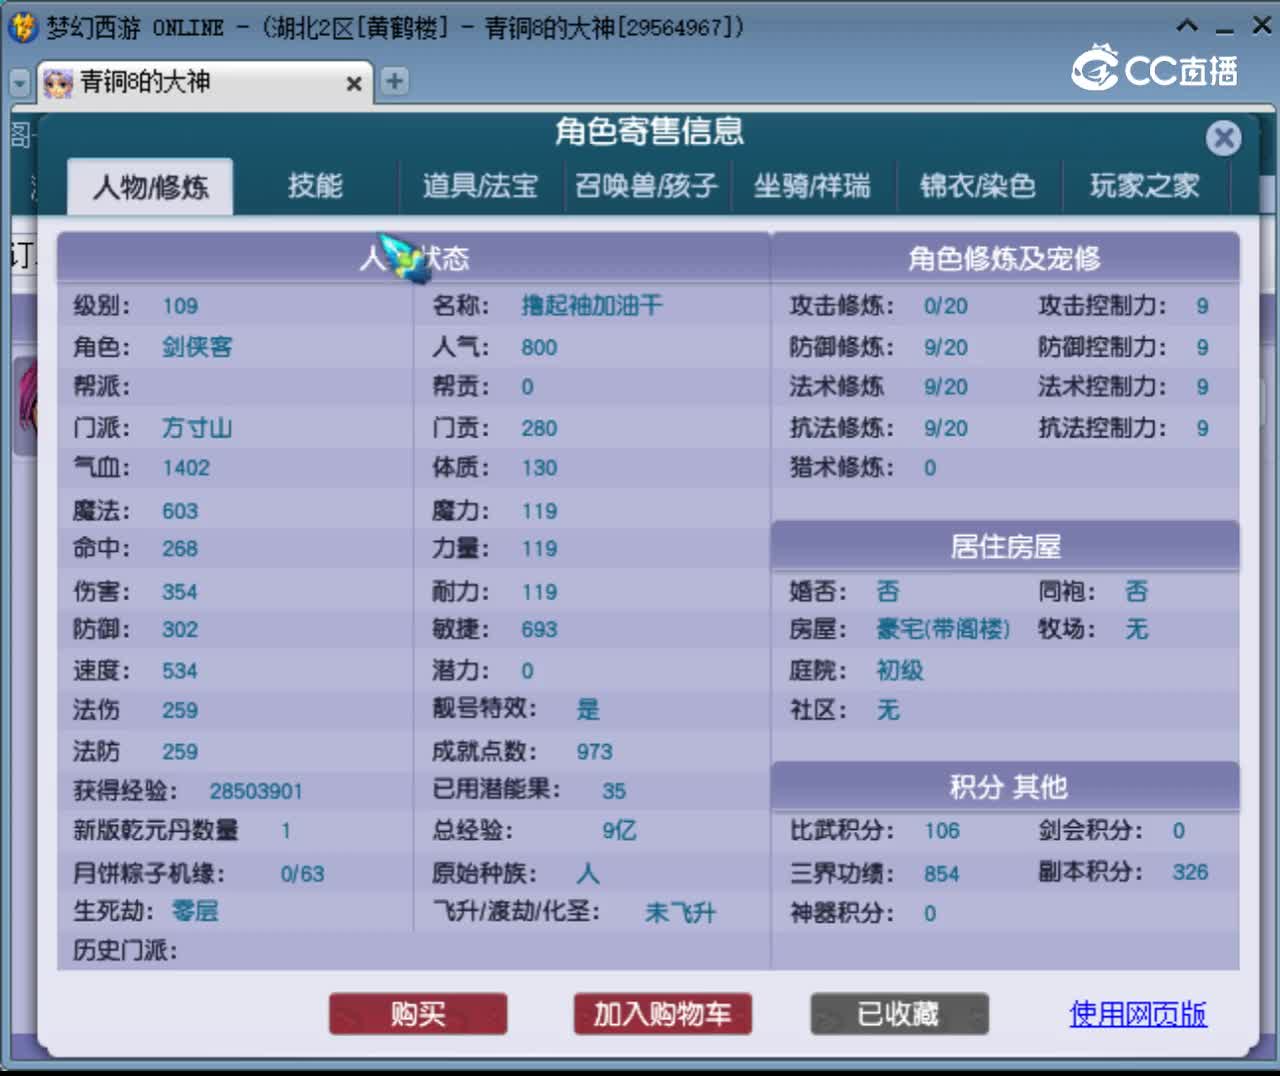Select the 锦衣/染色 tab
Image resolution: width=1280 pixels, height=1076 pixels.
tap(978, 185)
